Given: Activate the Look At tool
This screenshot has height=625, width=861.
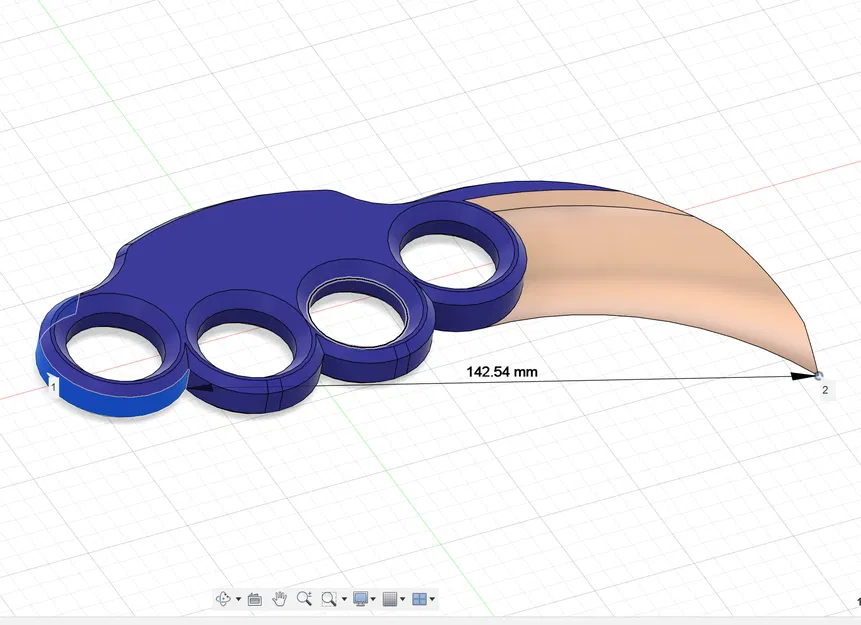Looking at the screenshot, I should pyautogui.click(x=255, y=598).
